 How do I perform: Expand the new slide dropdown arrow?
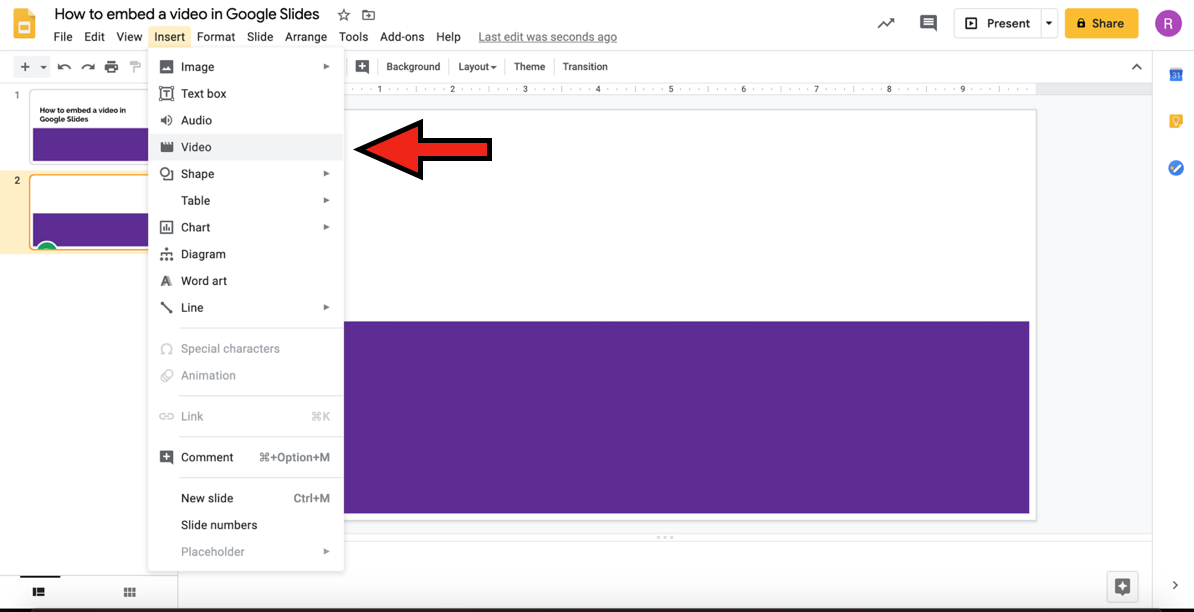tap(43, 67)
